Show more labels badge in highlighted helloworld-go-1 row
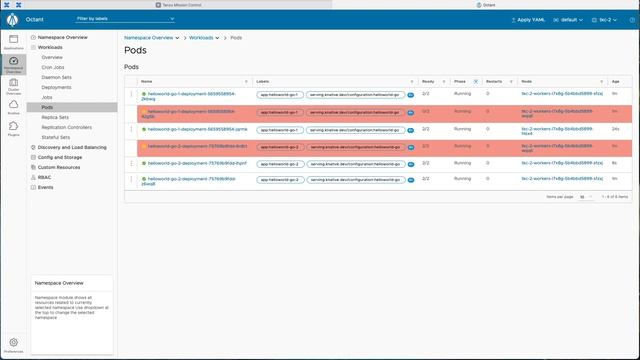640x360 pixels. point(411,113)
